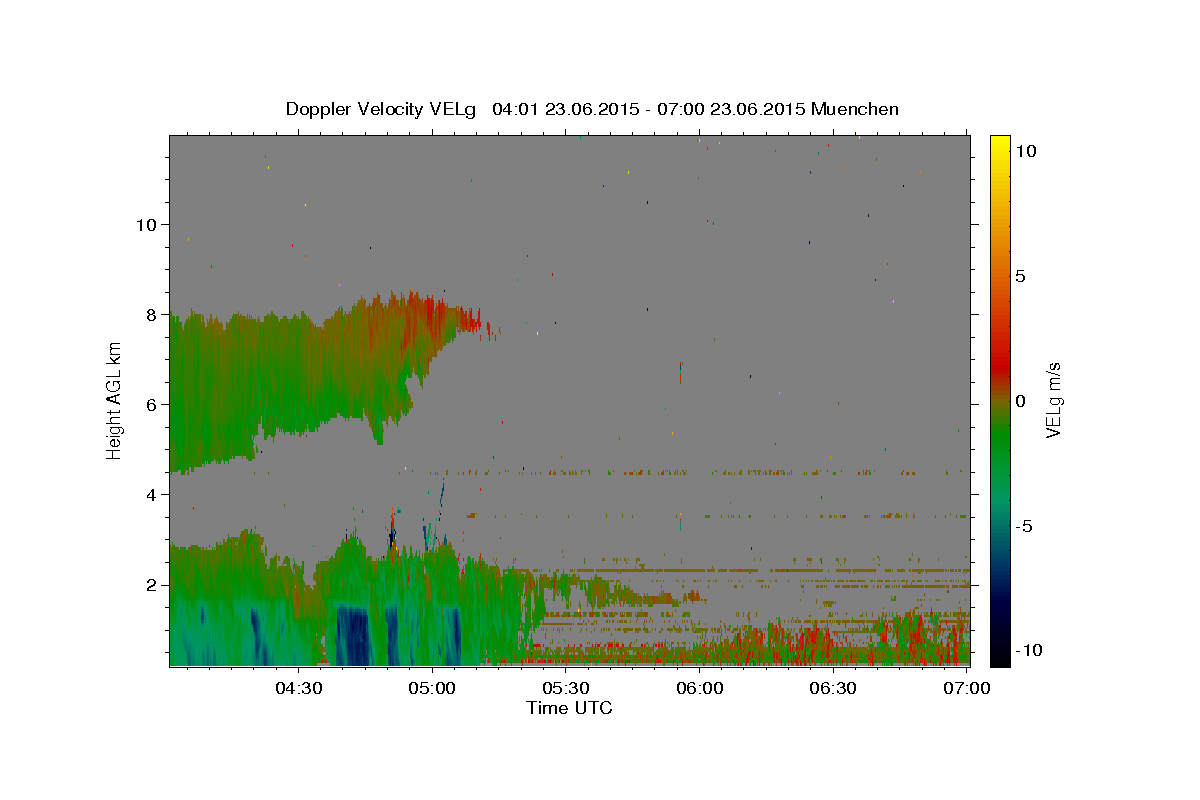Click the height axis label 6
The image size is (1200, 800).
point(150,404)
